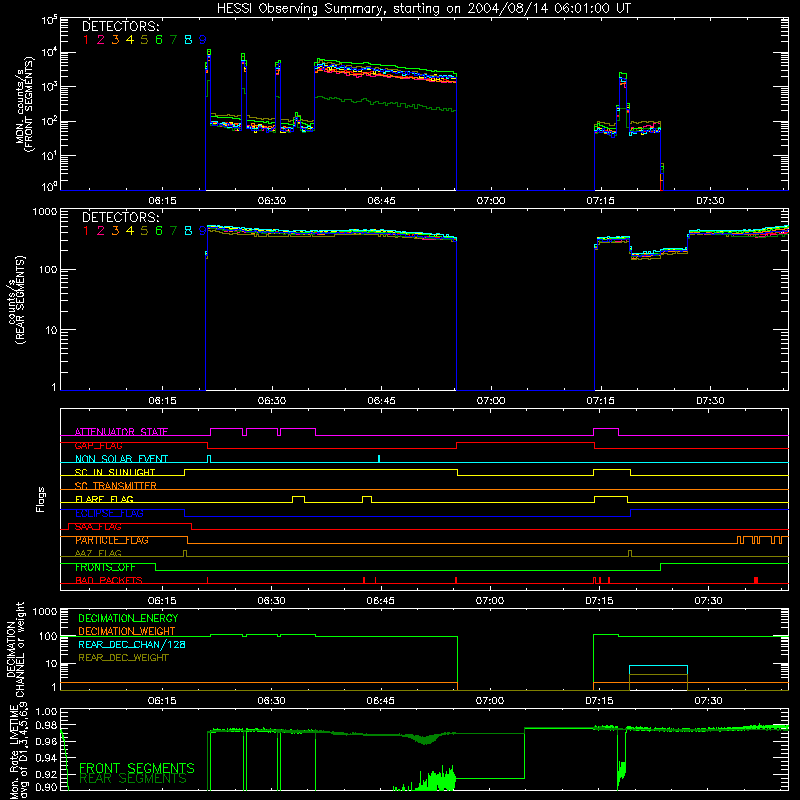Select the ECLIPSE_FLAG label

coord(109,513)
